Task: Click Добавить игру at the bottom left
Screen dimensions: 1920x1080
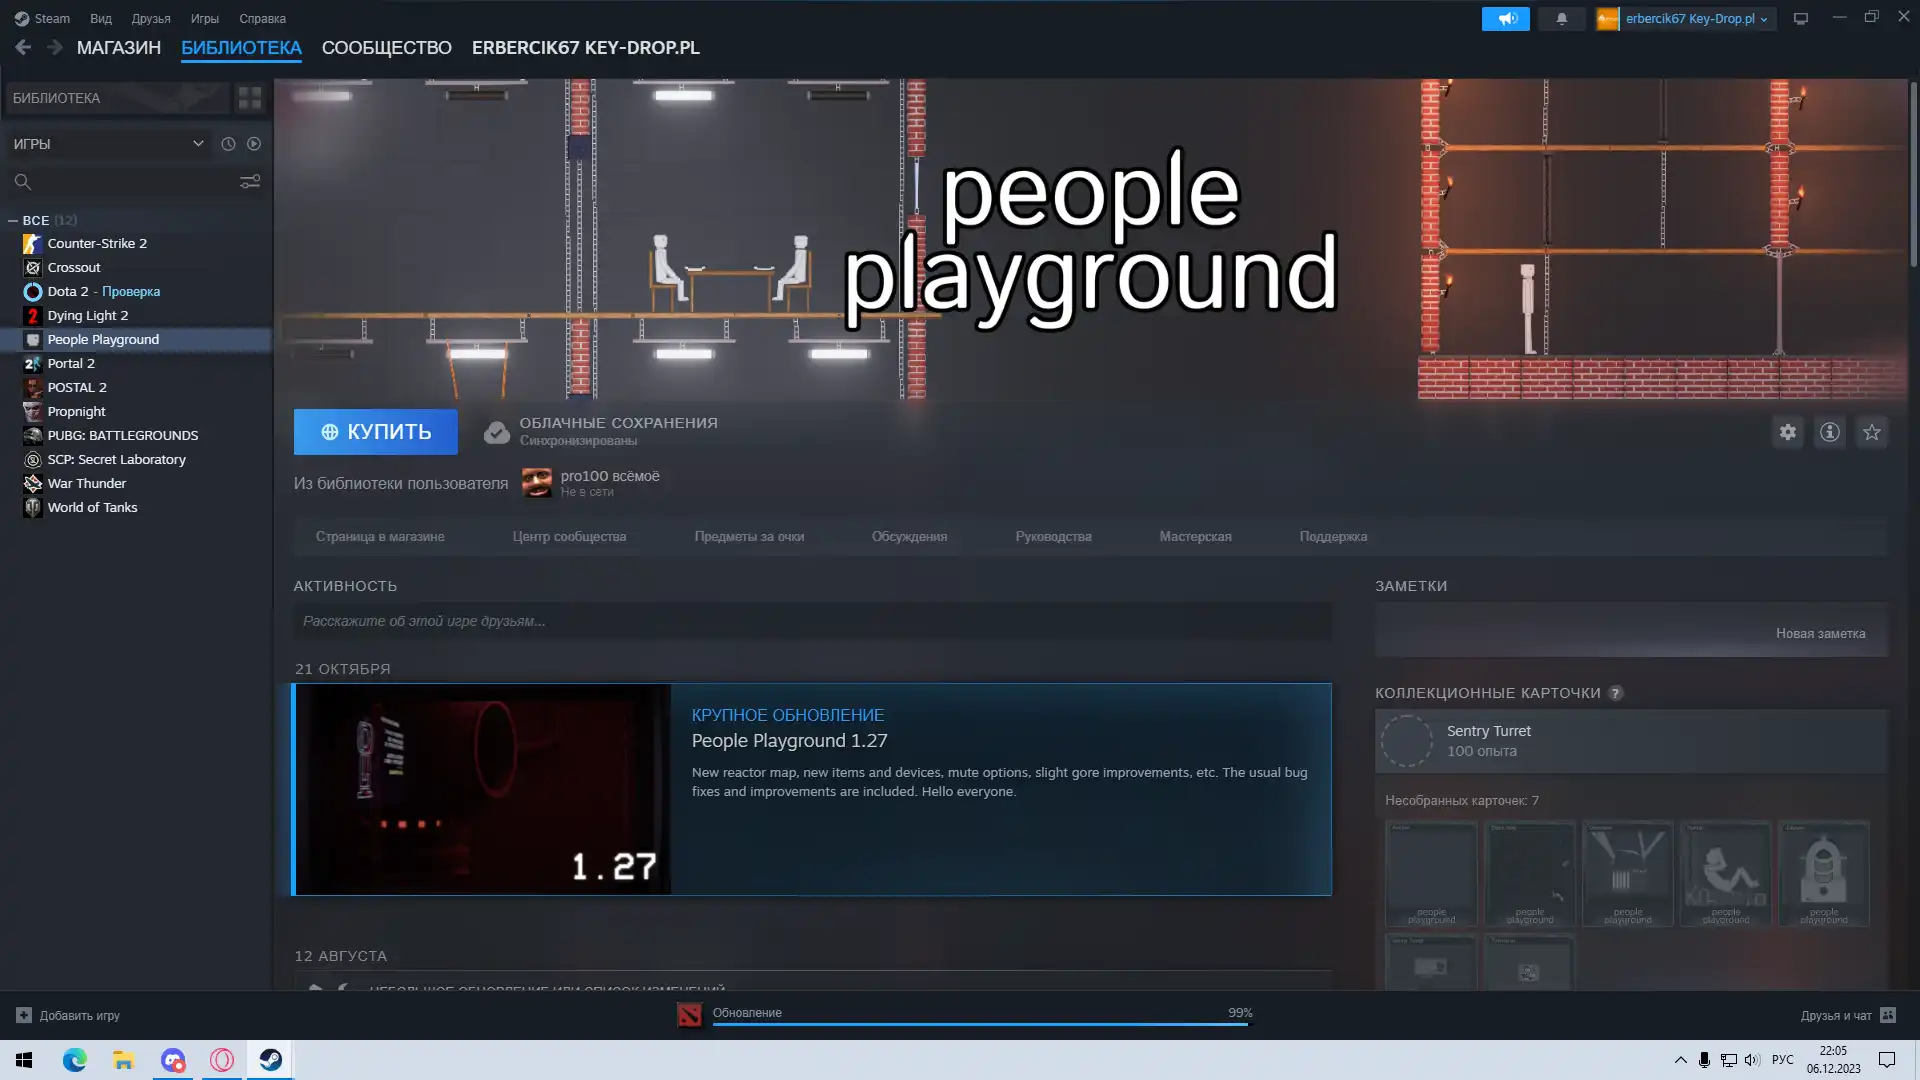Action: 69,1015
